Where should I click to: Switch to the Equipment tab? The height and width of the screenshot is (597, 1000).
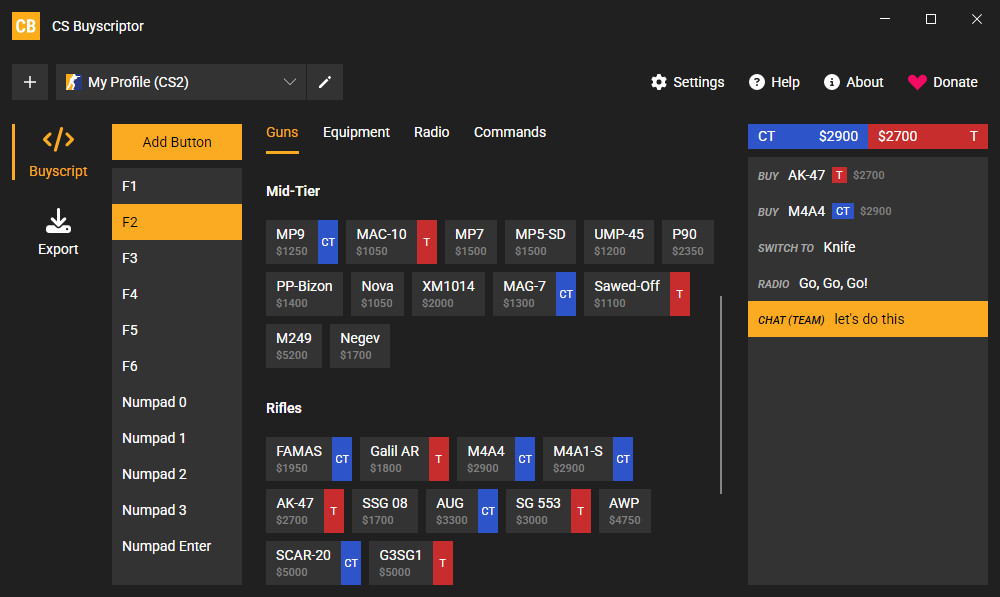[356, 133]
